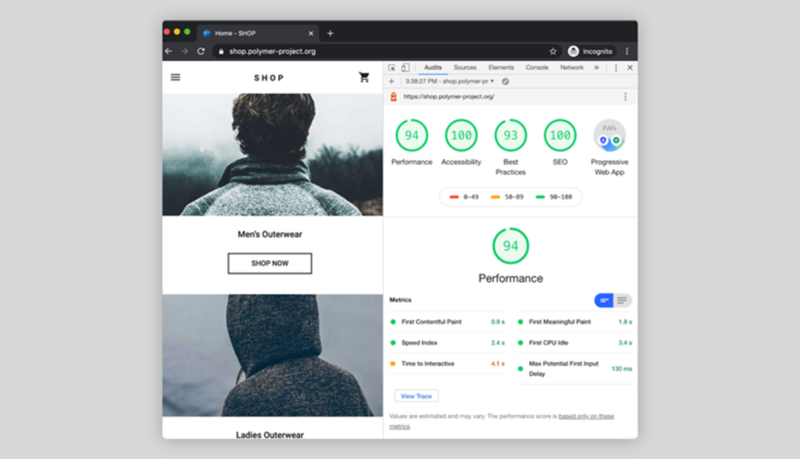Viewport: 800px width, 459px height.
Task: Open the audit report dropdown 3:38:27 PM
Action: tap(449, 81)
